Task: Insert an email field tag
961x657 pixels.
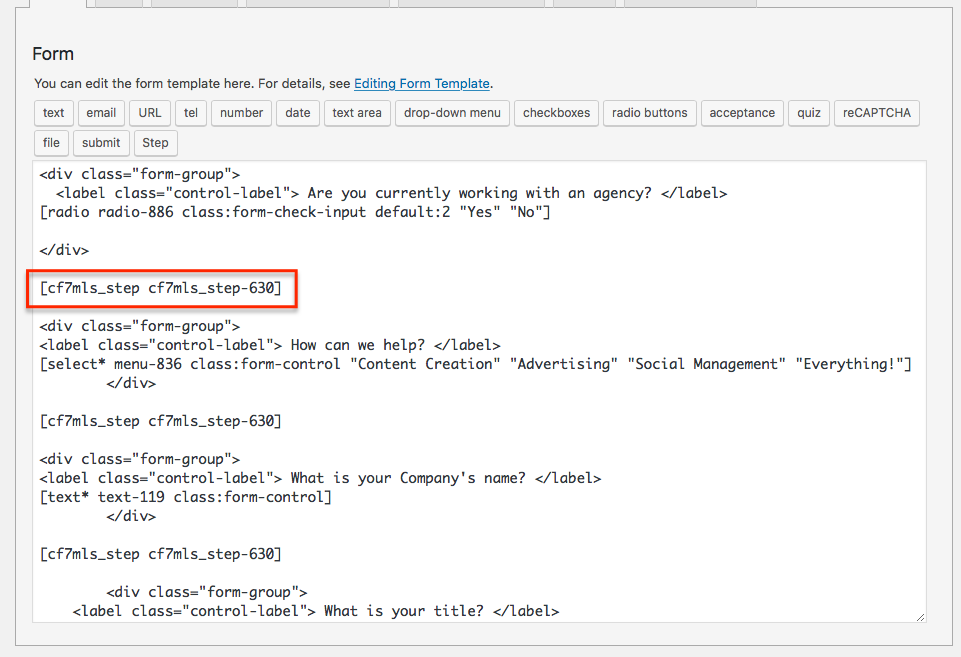Action: point(101,113)
